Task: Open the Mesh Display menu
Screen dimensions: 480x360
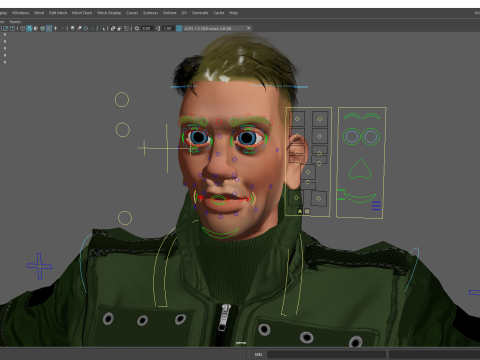Action: tap(109, 13)
